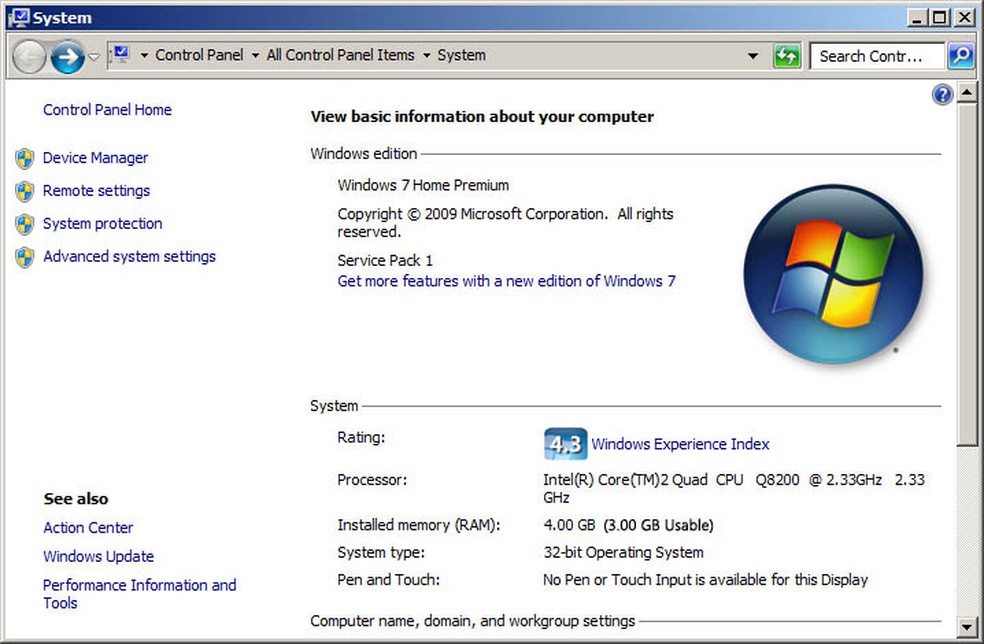
Task: Click the shield icon beside Remote settings
Action: point(24,191)
